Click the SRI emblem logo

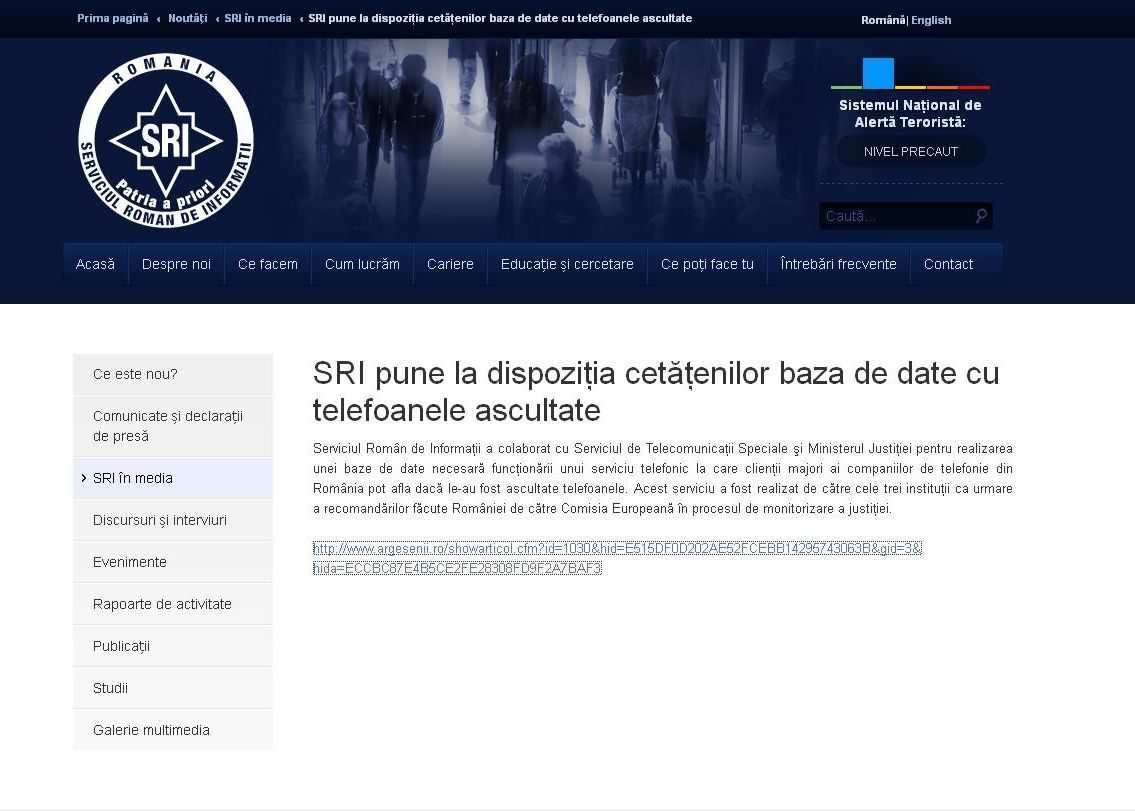pos(165,139)
